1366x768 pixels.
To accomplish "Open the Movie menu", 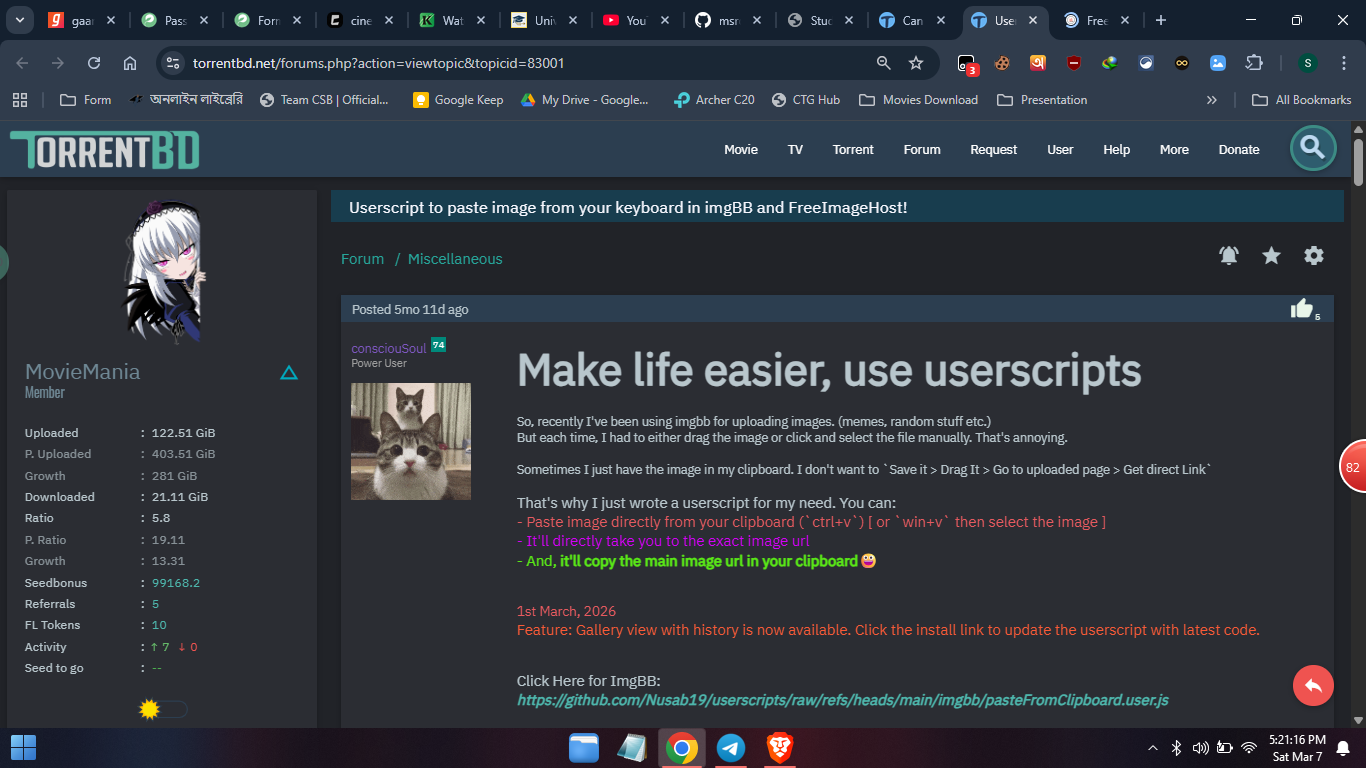I will 741,150.
